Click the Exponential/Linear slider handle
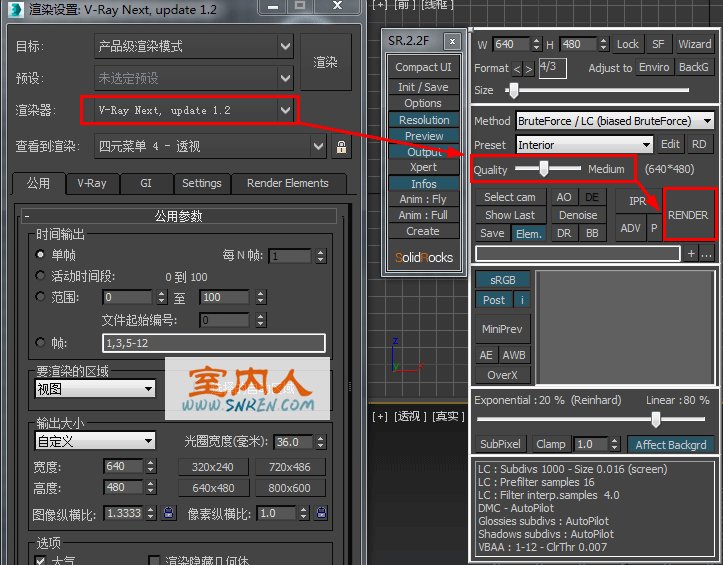 [656, 419]
